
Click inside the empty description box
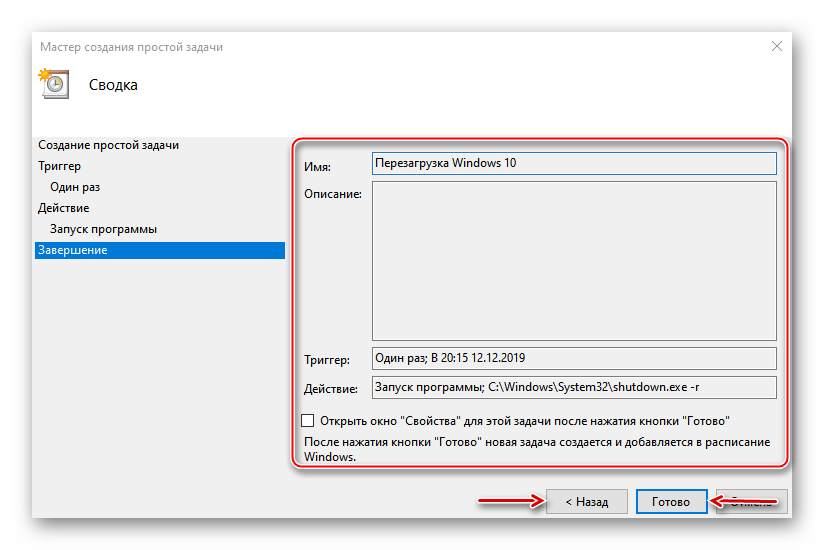tap(573, 261)
